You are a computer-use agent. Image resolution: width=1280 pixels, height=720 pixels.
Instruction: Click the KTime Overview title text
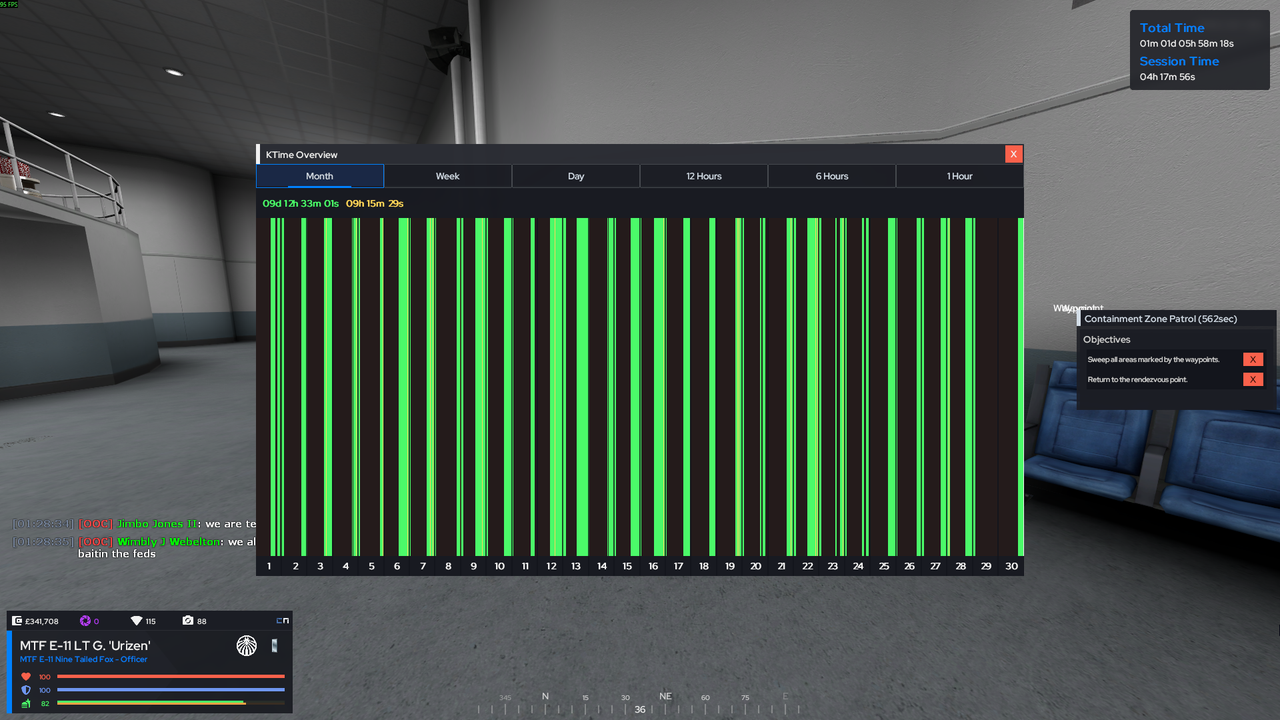[302, 155]
